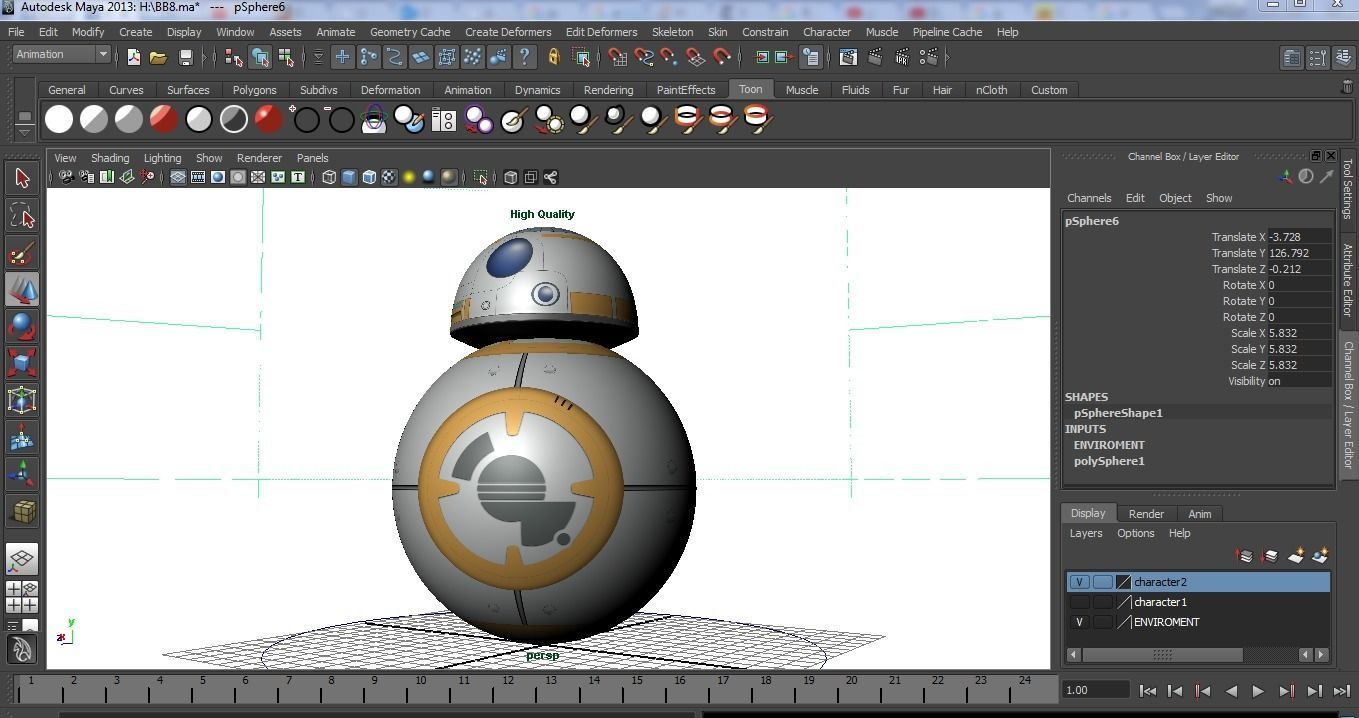Click the question-mark snap help icon
Viewport: 1359px width, 718px height.
pos(524,57)
